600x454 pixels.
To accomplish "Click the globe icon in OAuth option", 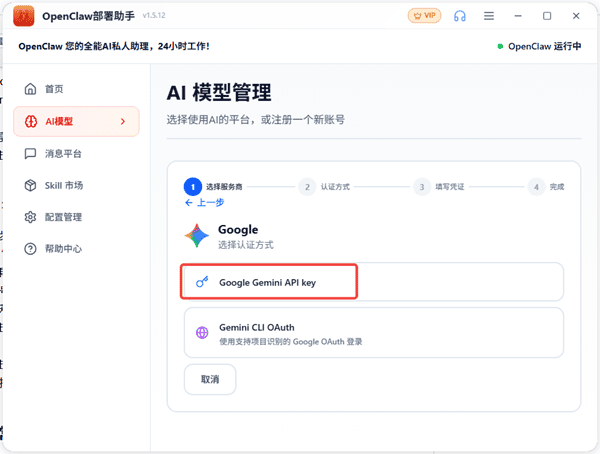I will [202, 333].
